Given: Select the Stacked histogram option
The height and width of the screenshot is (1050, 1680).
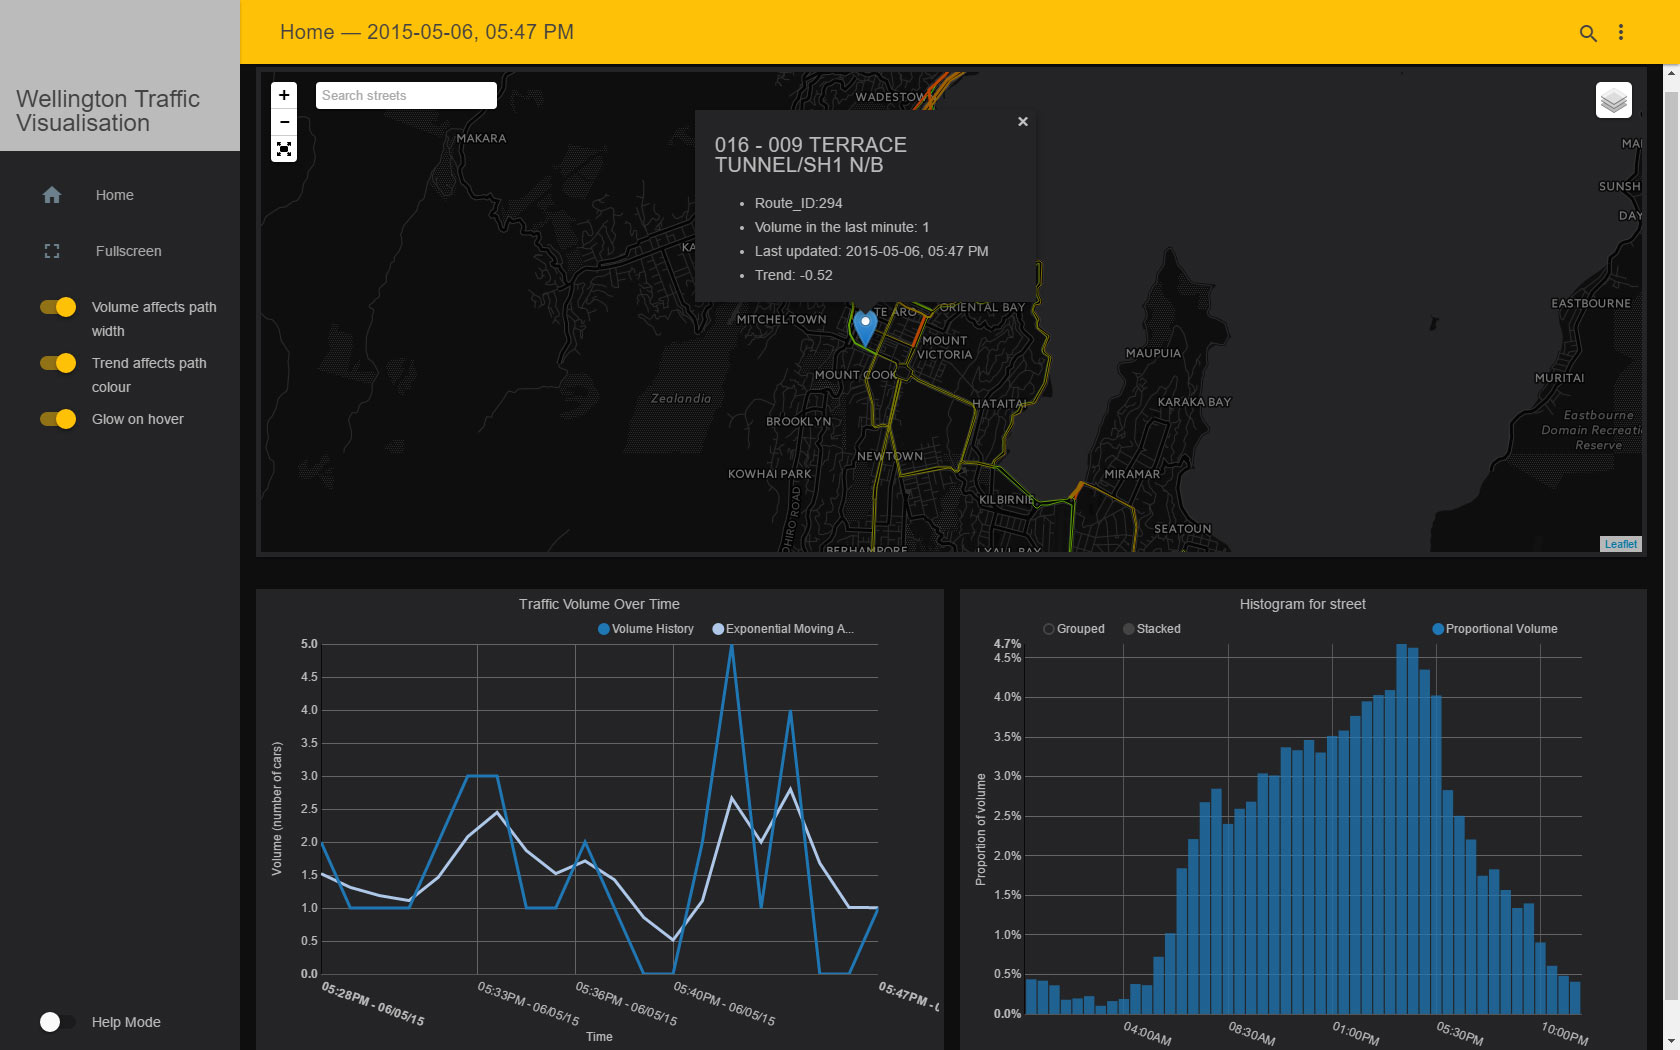Looking at the screenshot, I should pyautogui.click(x=1152, y=629).
